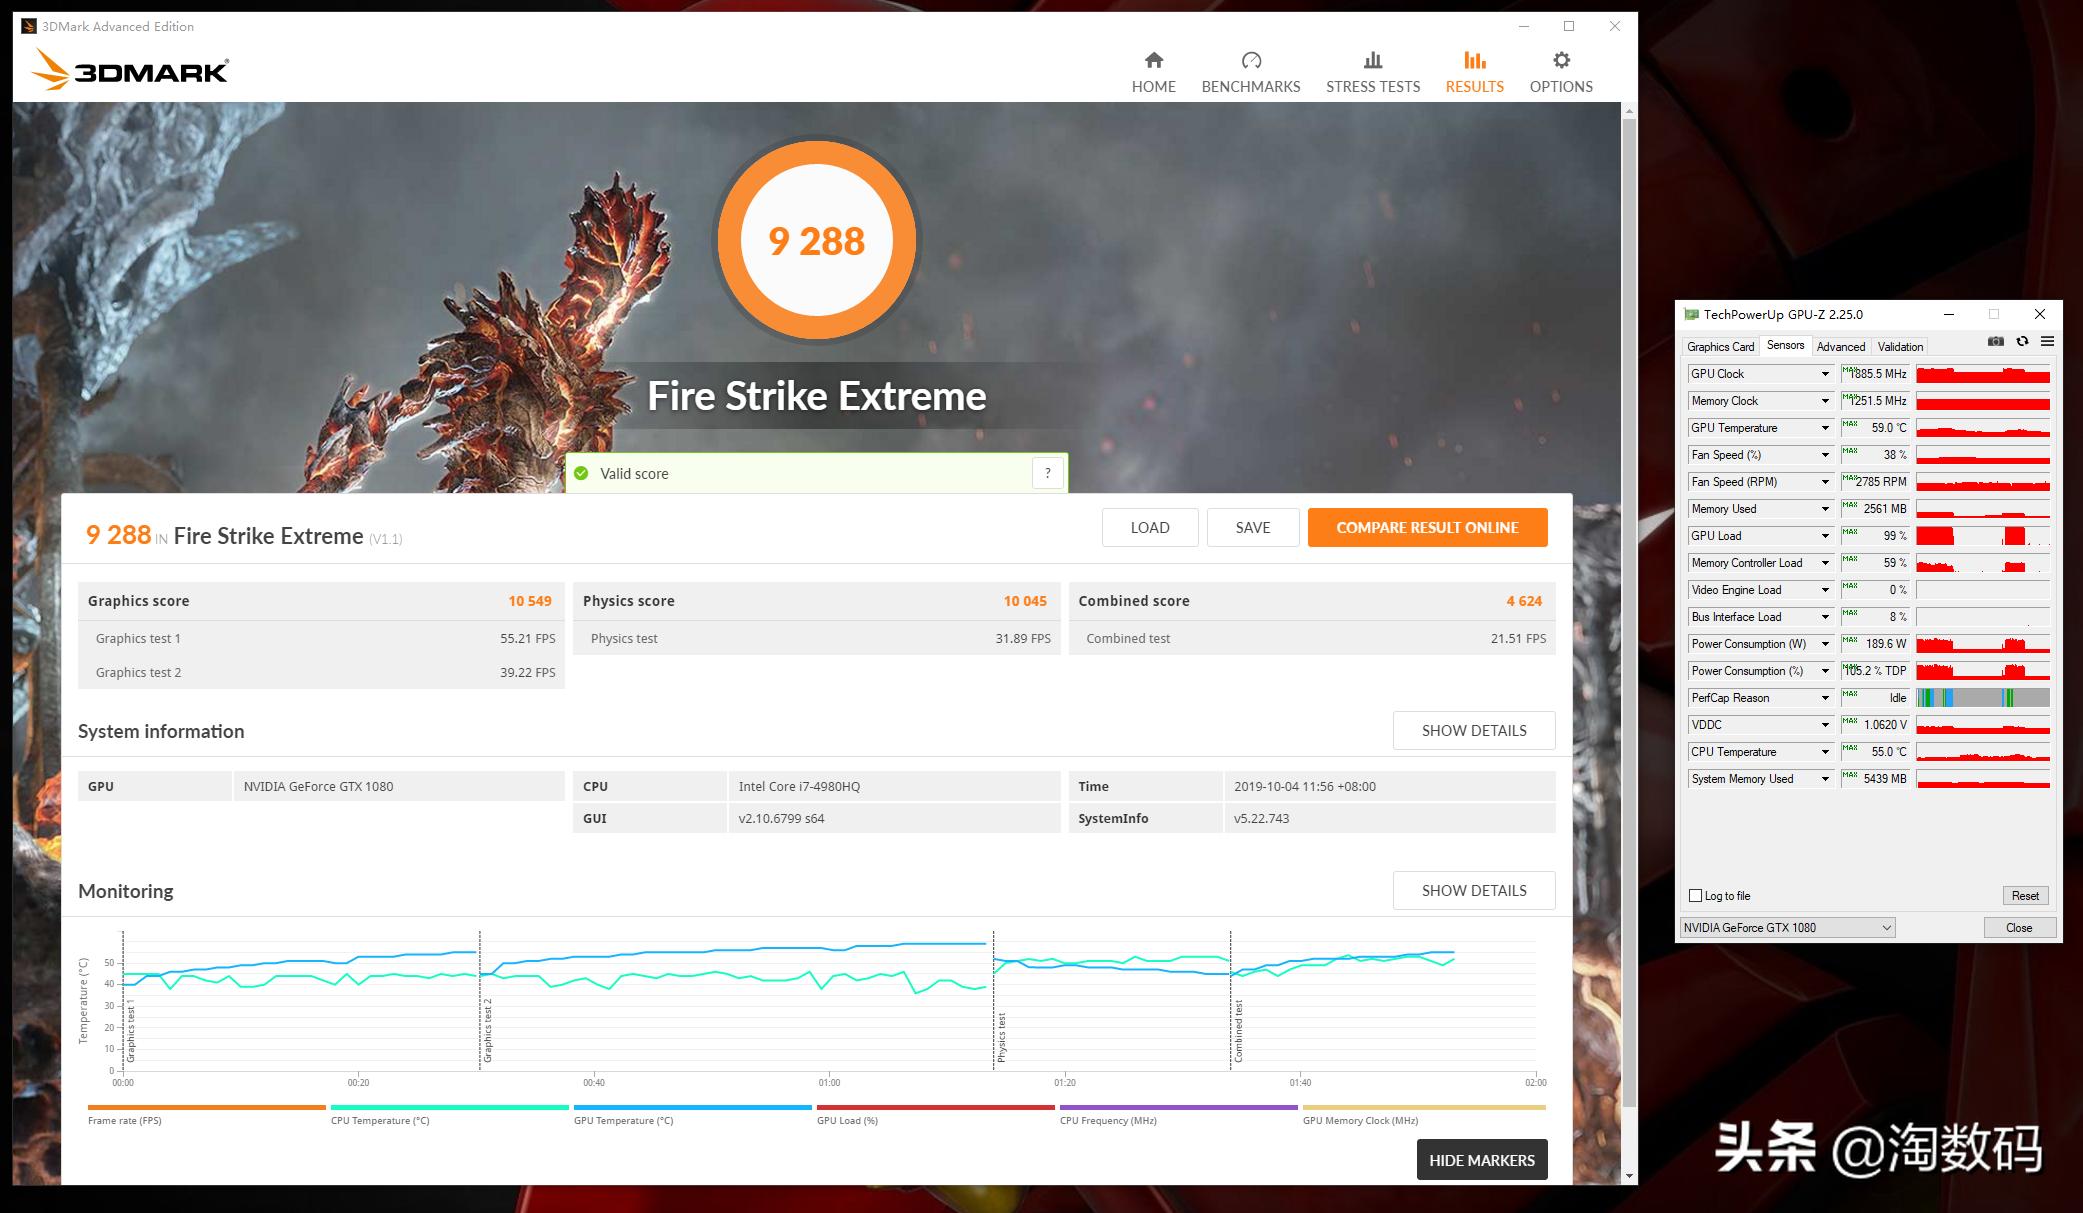Open the PerfCap Reason dropdown
Screen dimensions: 2083x1213
[1824, 697]
